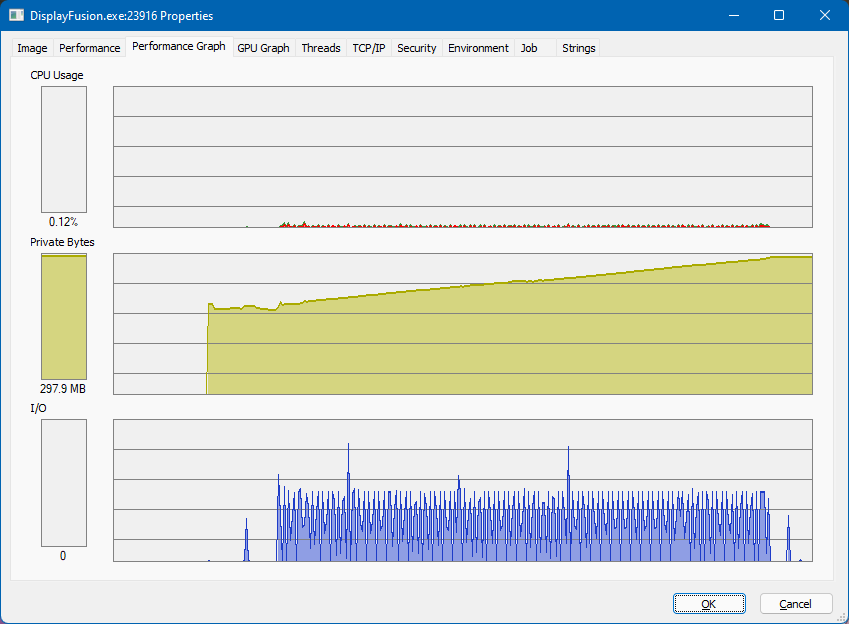
Task: Switch to the Image tab
Action: click(x=32, y=48)
